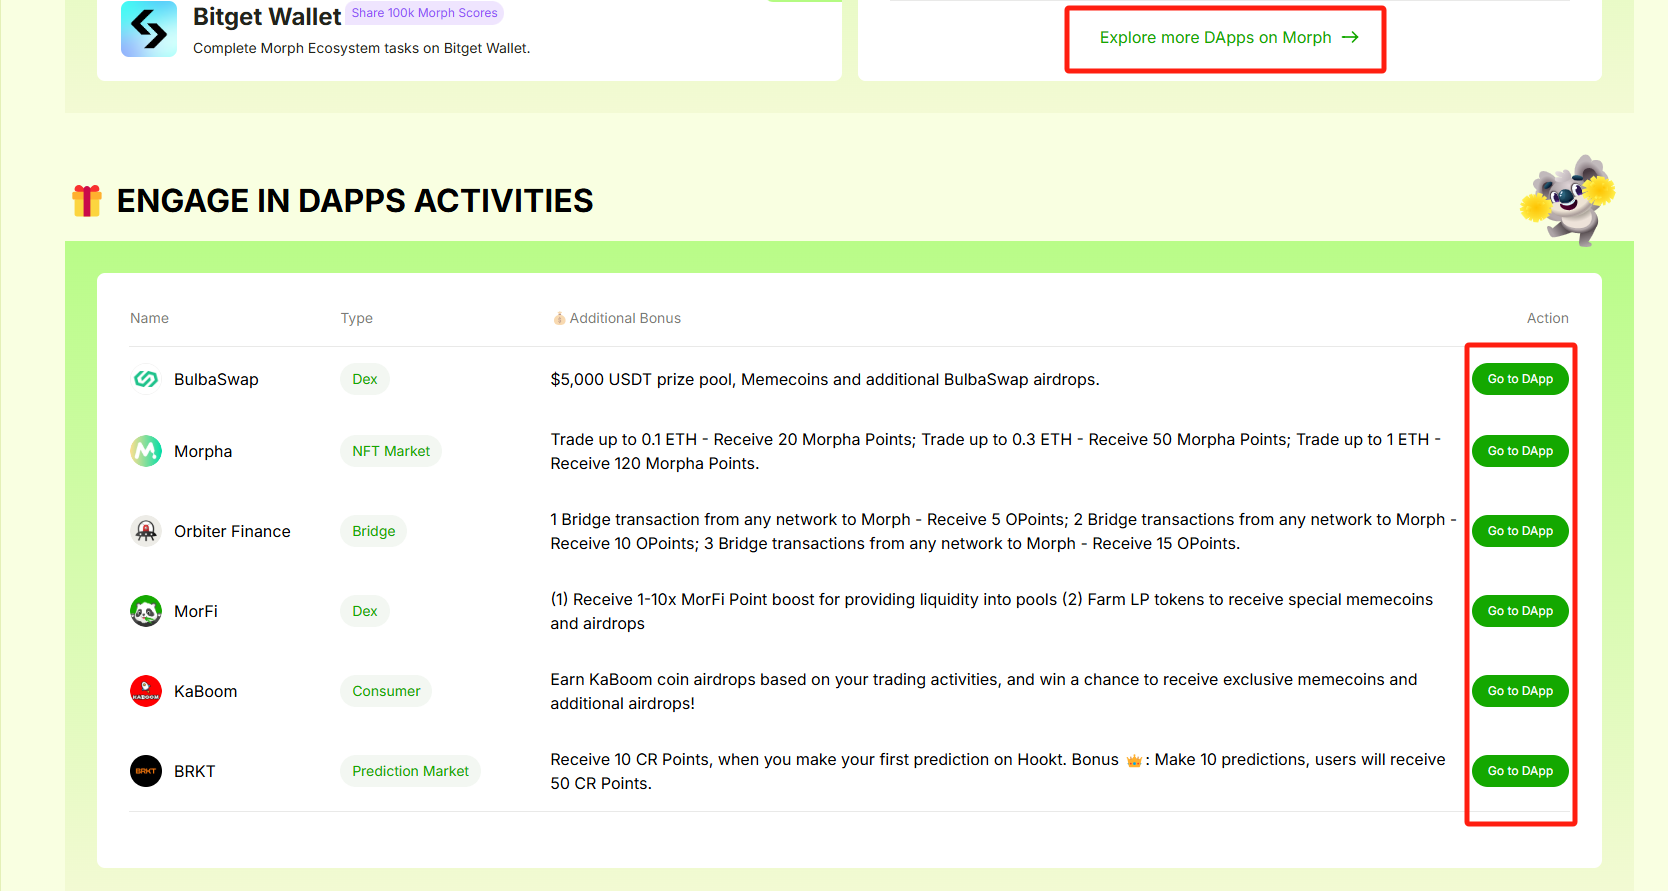Screen dimensions: 1668x891
Task: Click the MorFi panda icon
Action: pyautogui.click(x=146, y=611)
